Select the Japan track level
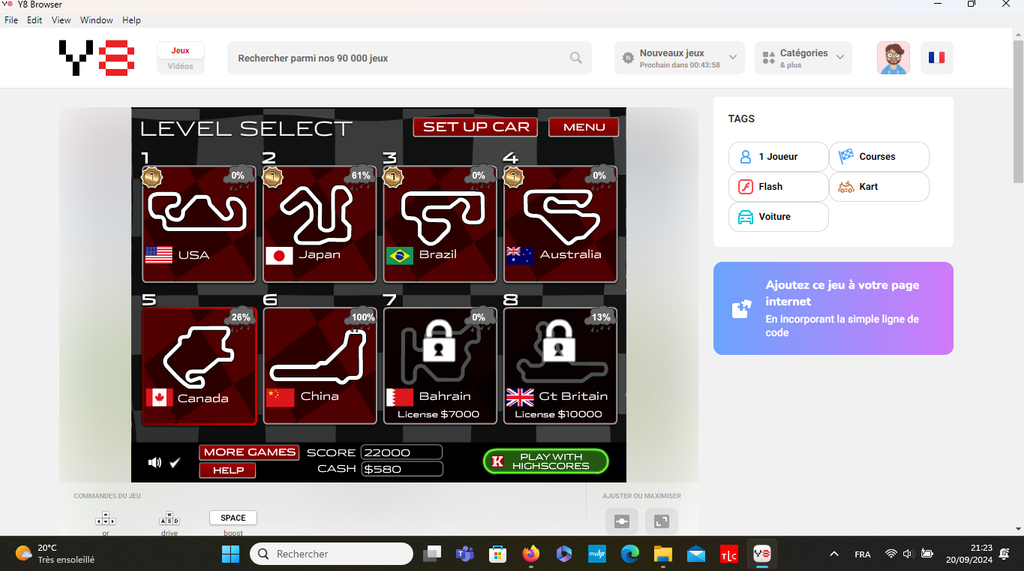Viewport: 1024px width, 571px height. [x=319, y=224]
